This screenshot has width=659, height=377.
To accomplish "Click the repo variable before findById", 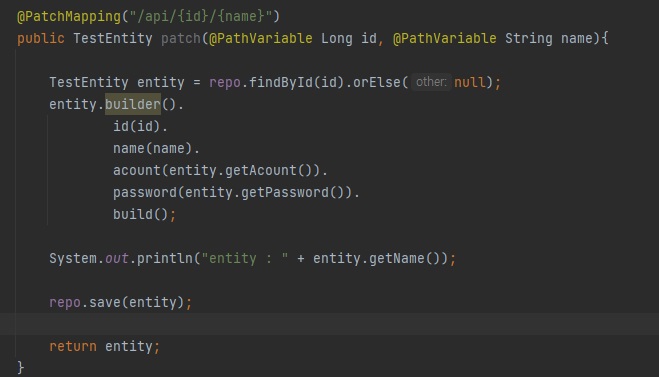I will pyautogui.click(x=225, y=82).
